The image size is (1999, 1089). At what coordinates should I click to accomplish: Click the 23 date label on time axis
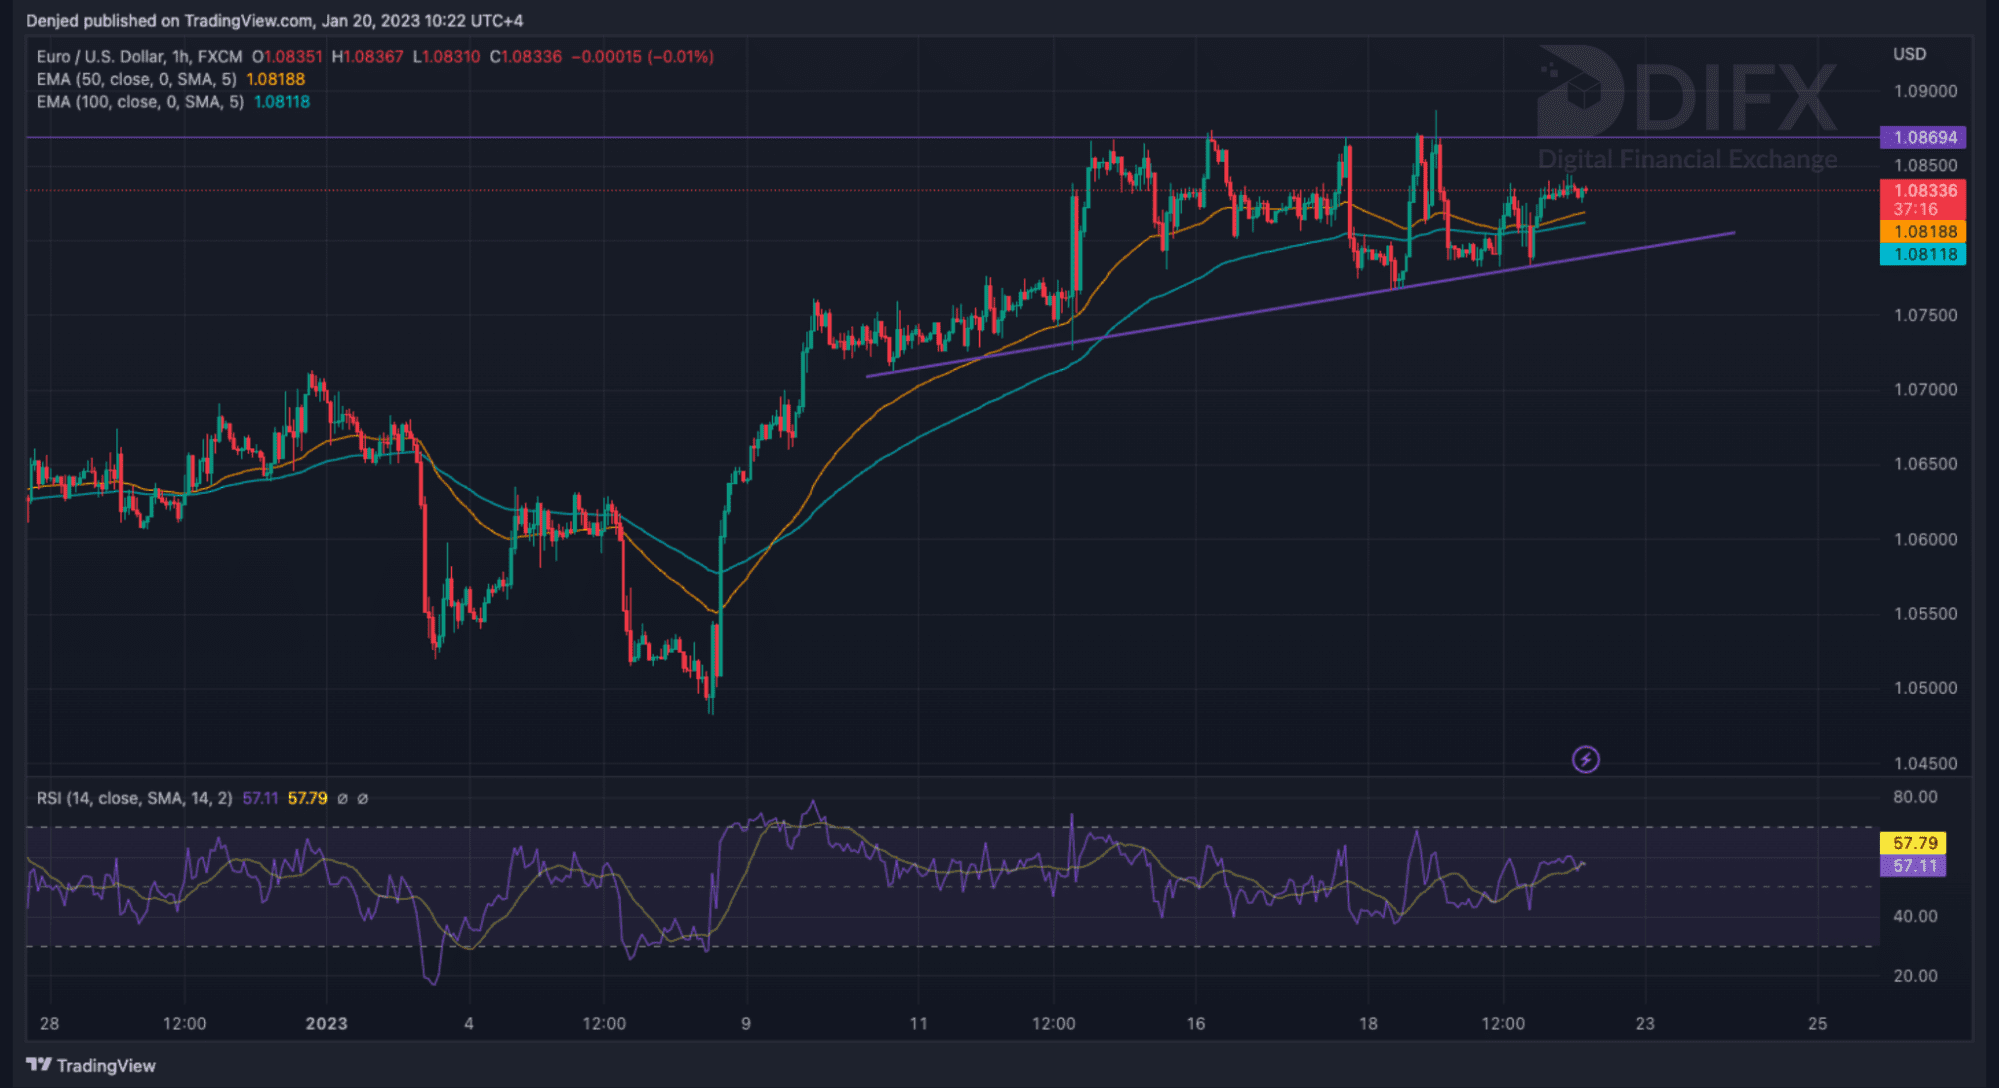coord(1644,1023)
